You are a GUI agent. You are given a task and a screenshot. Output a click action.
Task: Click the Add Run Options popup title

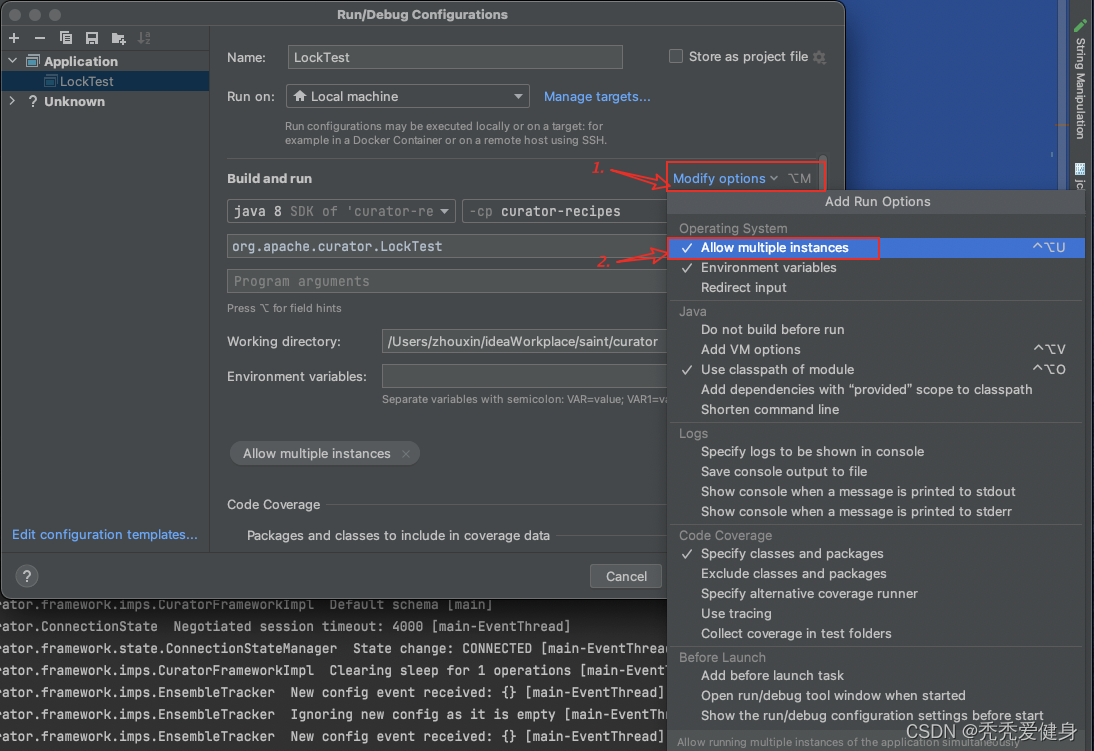[x=878, y=202]
